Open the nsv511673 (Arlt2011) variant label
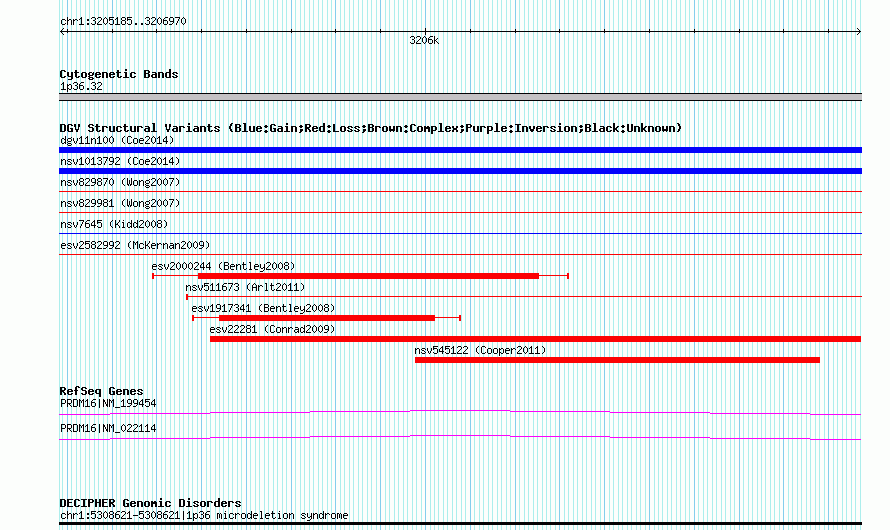 [x=245, y=287]
